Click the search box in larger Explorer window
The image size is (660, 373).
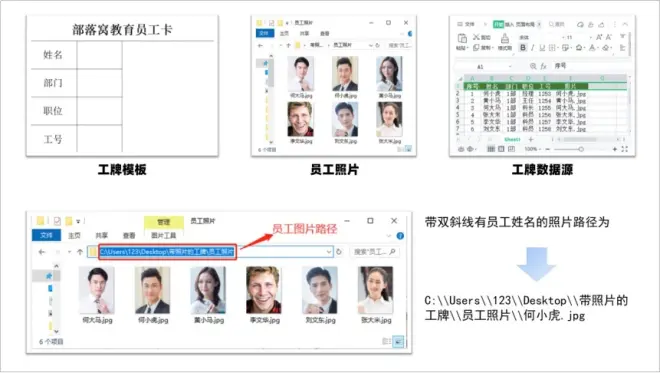(x=375, y=252)
